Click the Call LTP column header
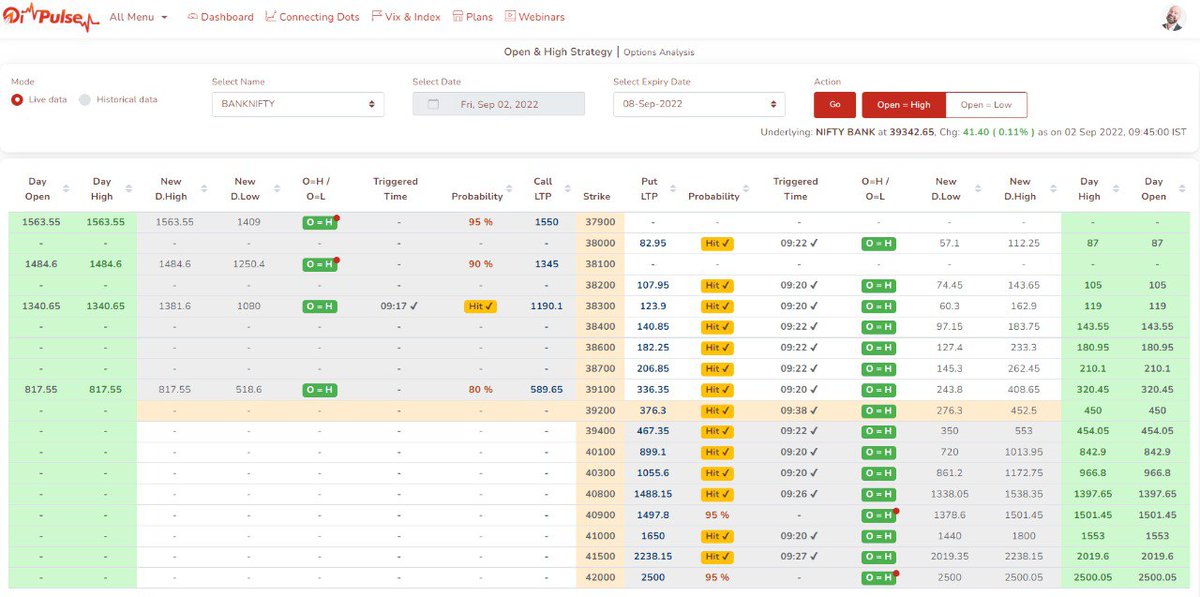Image resolution: width=1200 pixels, height=597 pixels. click(543, 189)
